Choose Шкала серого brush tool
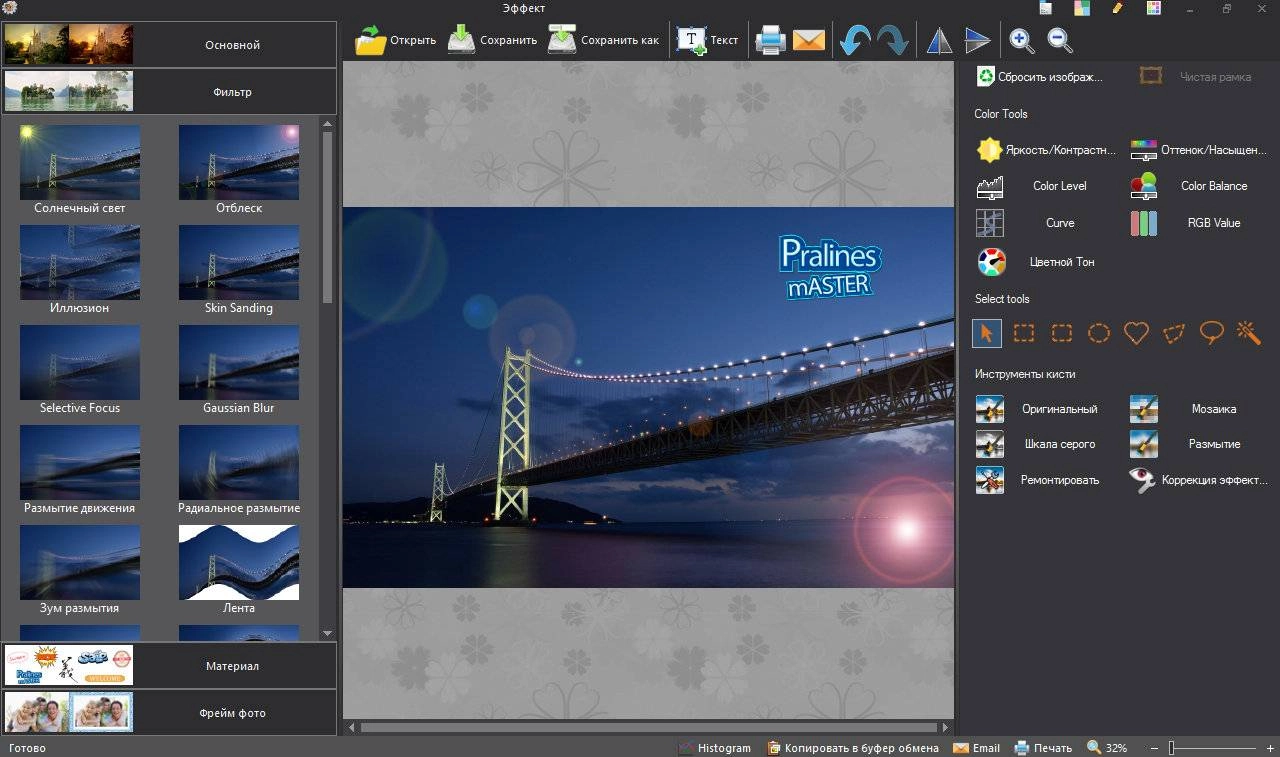 (1036, 444)
